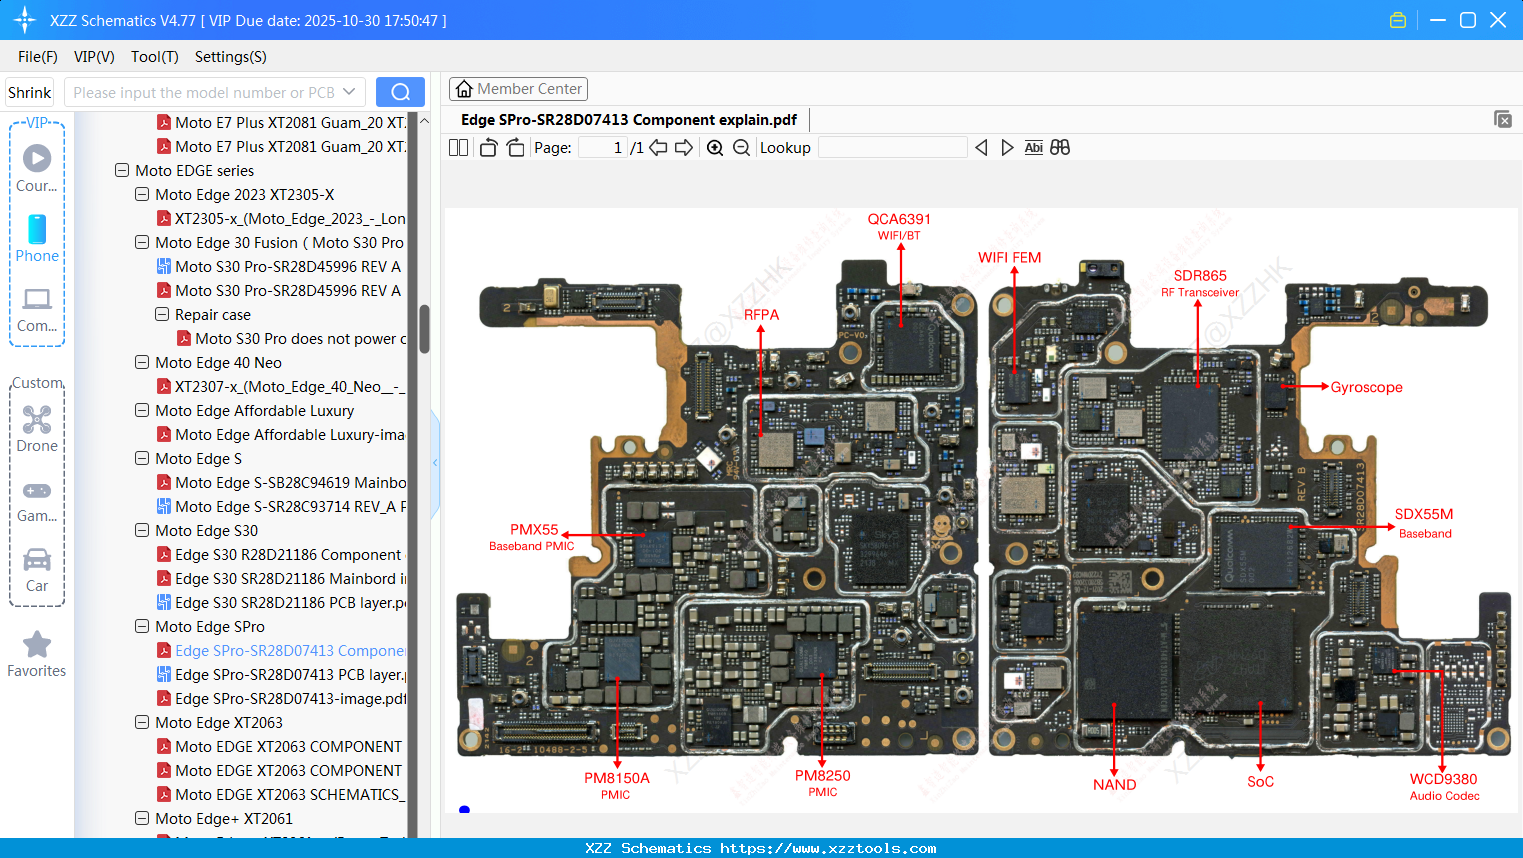Open the Tool(T) menu
The width and height of the screenshot is (1523, 858).
[154, 57]
